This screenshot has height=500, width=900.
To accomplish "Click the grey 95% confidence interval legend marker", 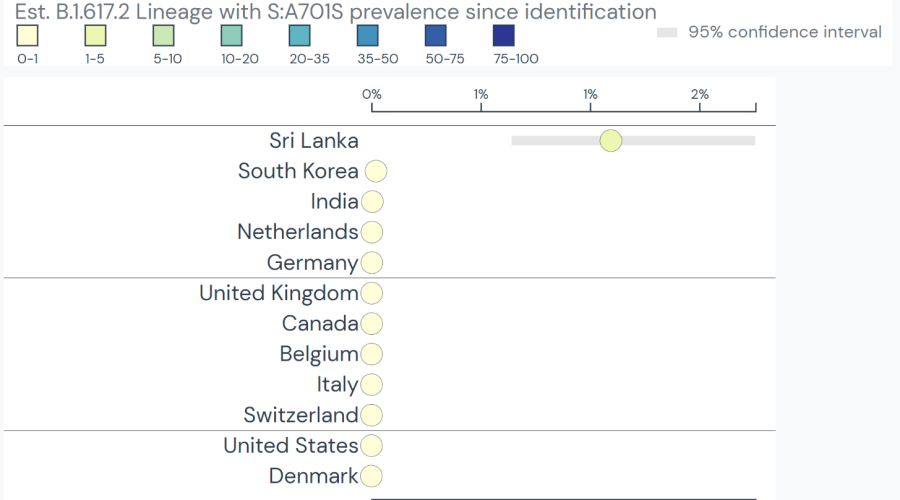I will 667,32.
